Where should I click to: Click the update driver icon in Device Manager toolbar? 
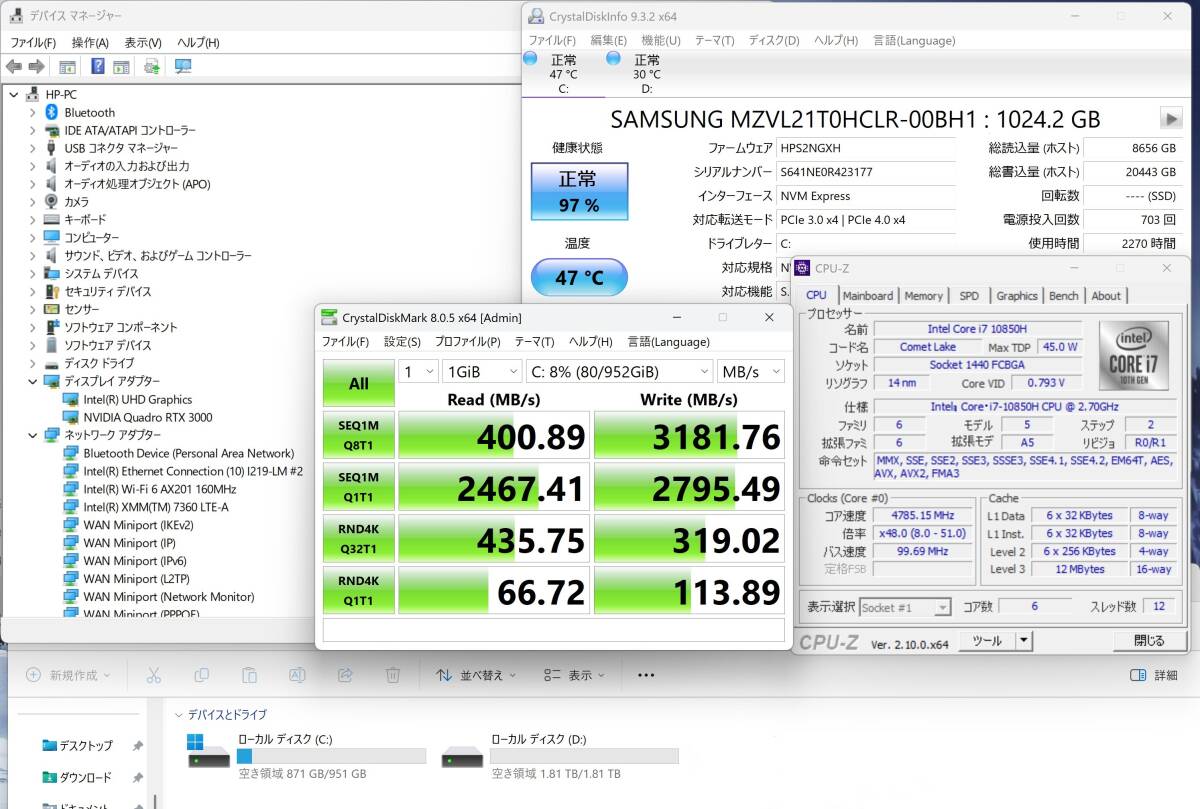point(152,67)
